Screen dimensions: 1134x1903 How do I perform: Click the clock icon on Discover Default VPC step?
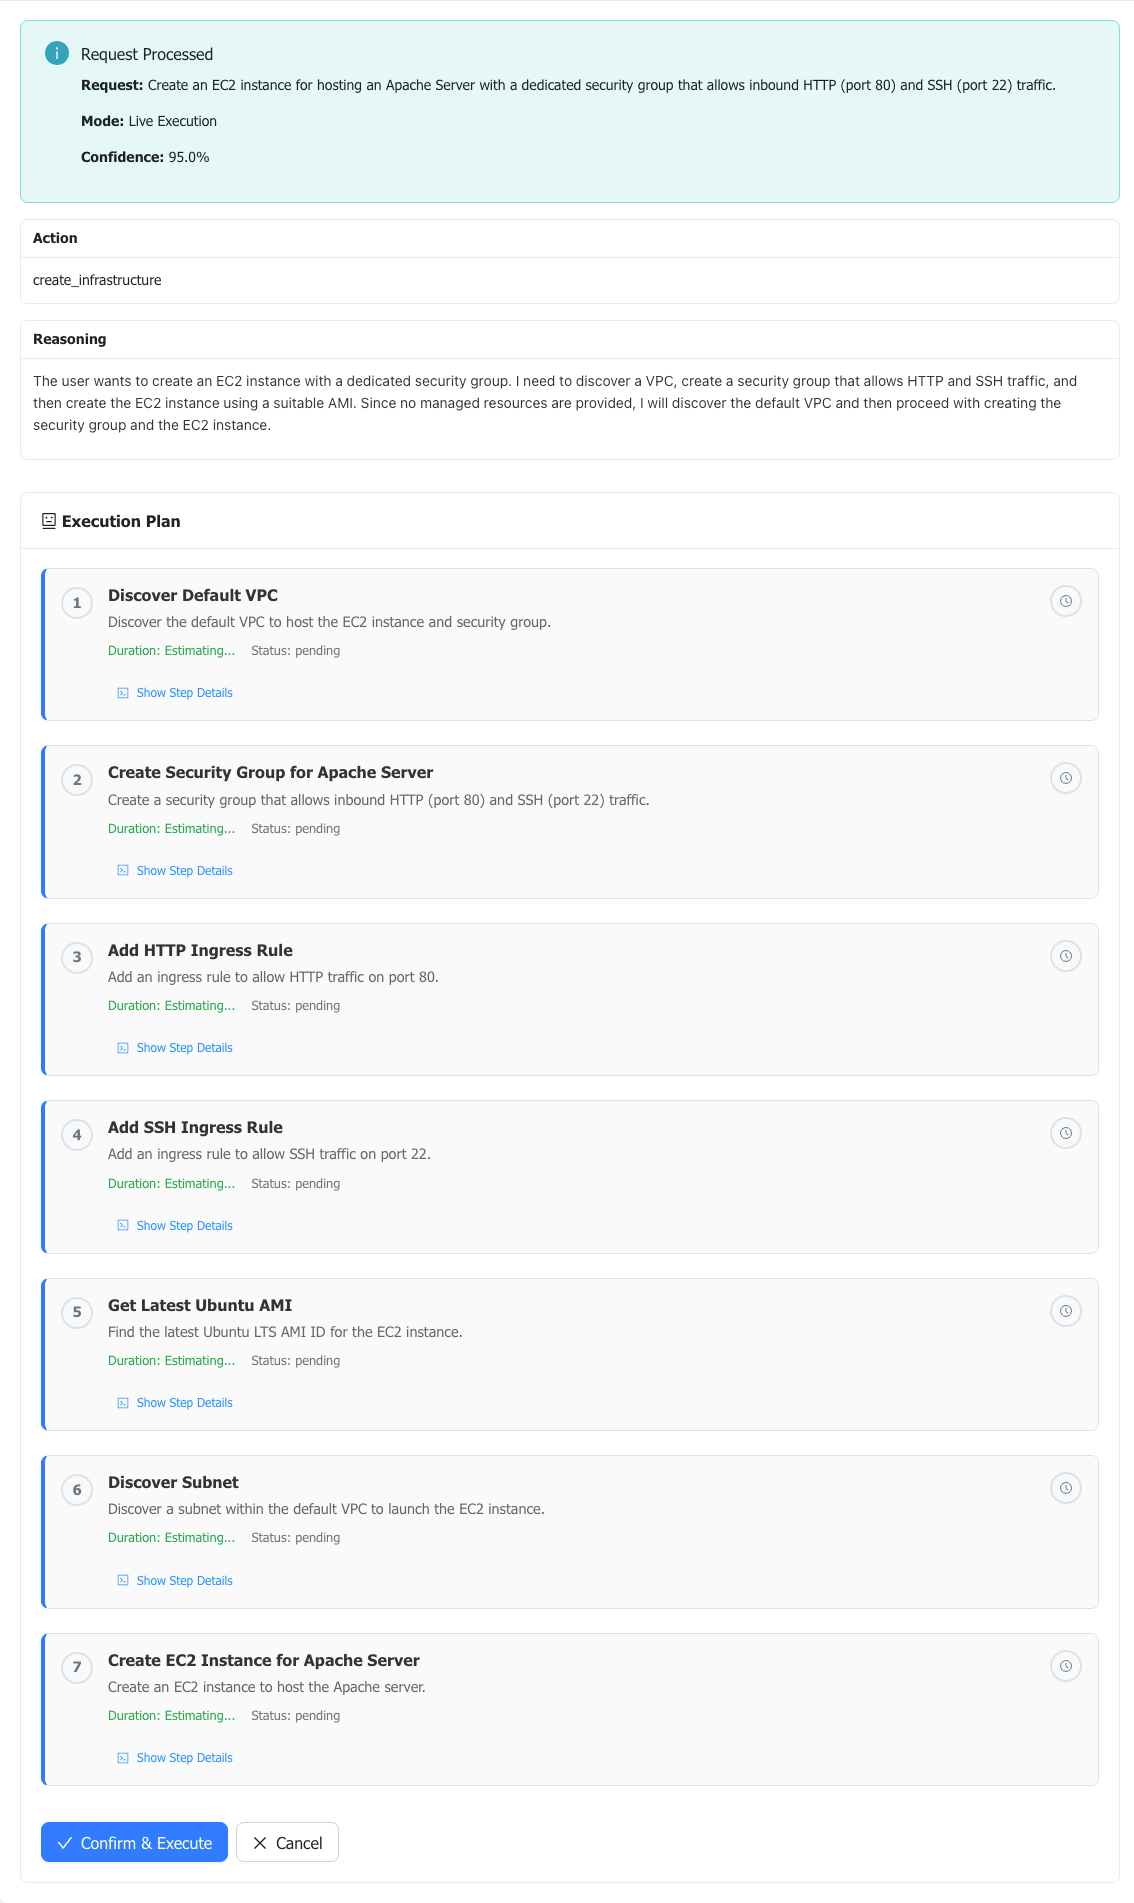1066,601
